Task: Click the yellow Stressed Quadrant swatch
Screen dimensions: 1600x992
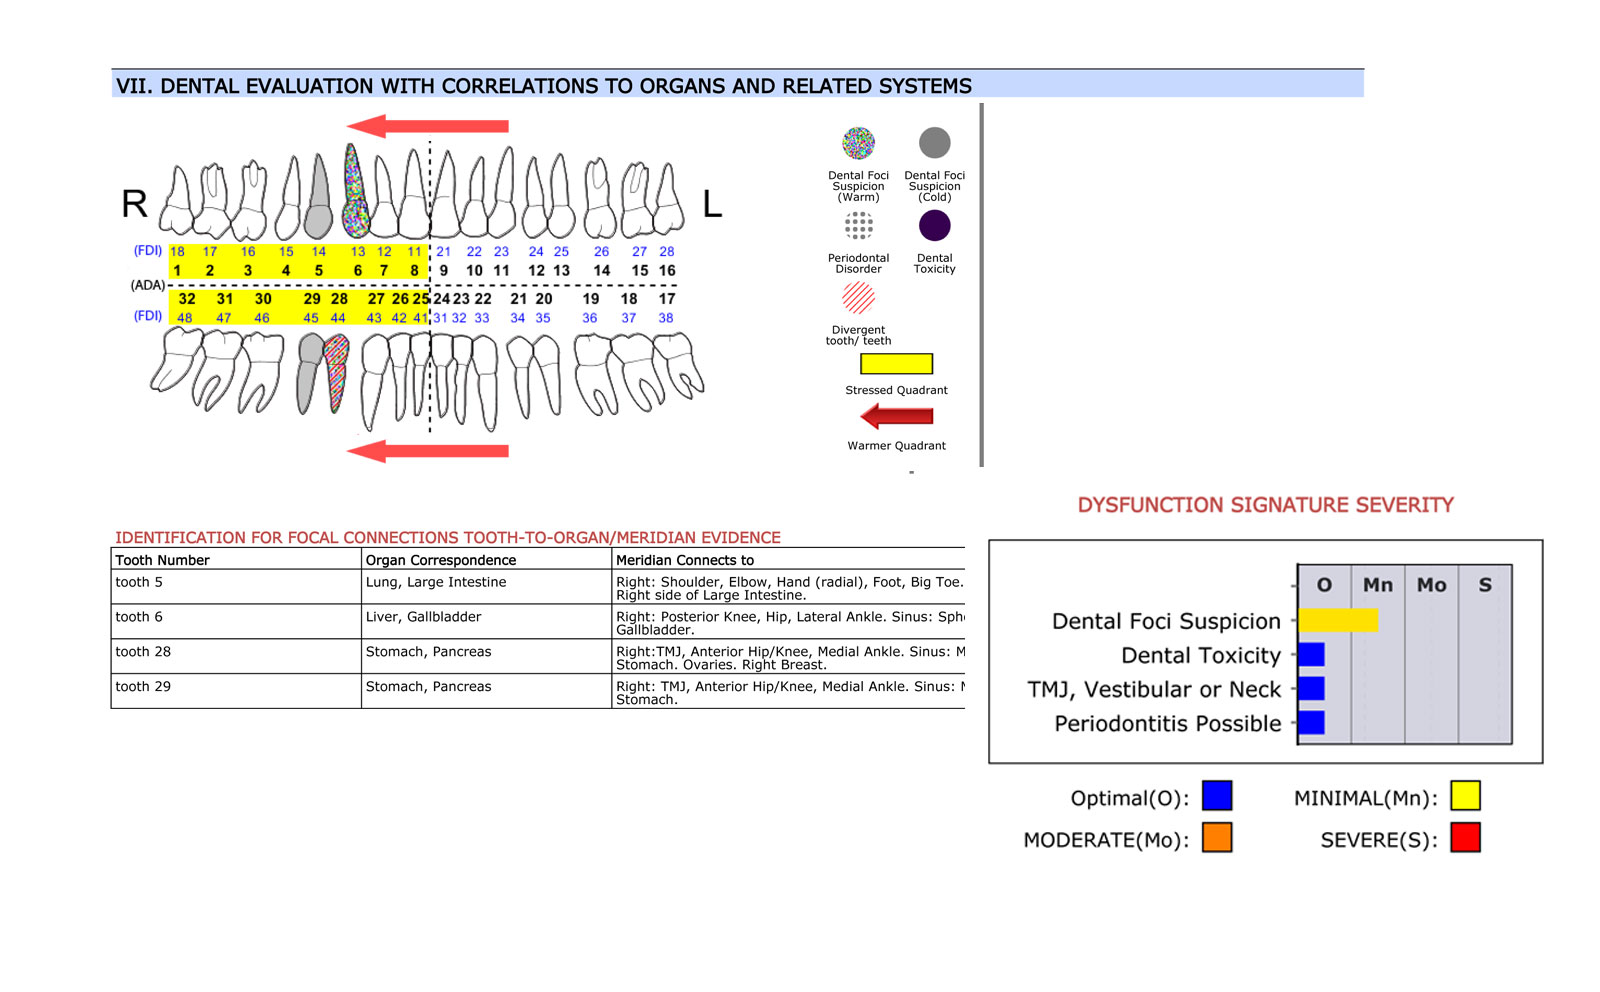Action: tap(896, 364)
